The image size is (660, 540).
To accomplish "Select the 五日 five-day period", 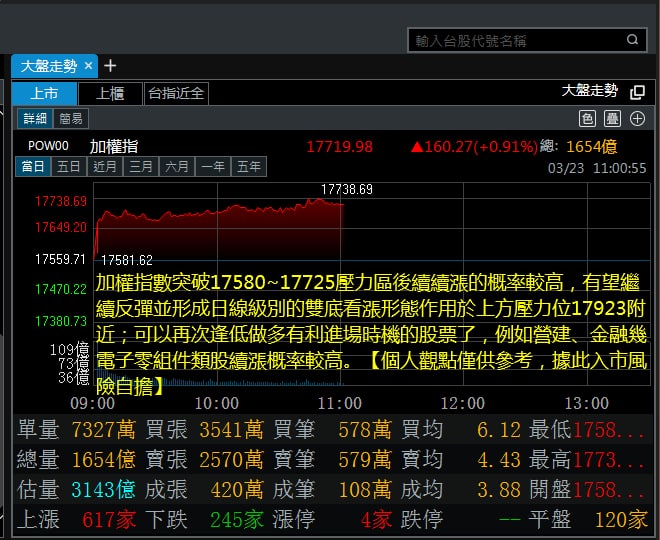I will [x=69, y=167].
